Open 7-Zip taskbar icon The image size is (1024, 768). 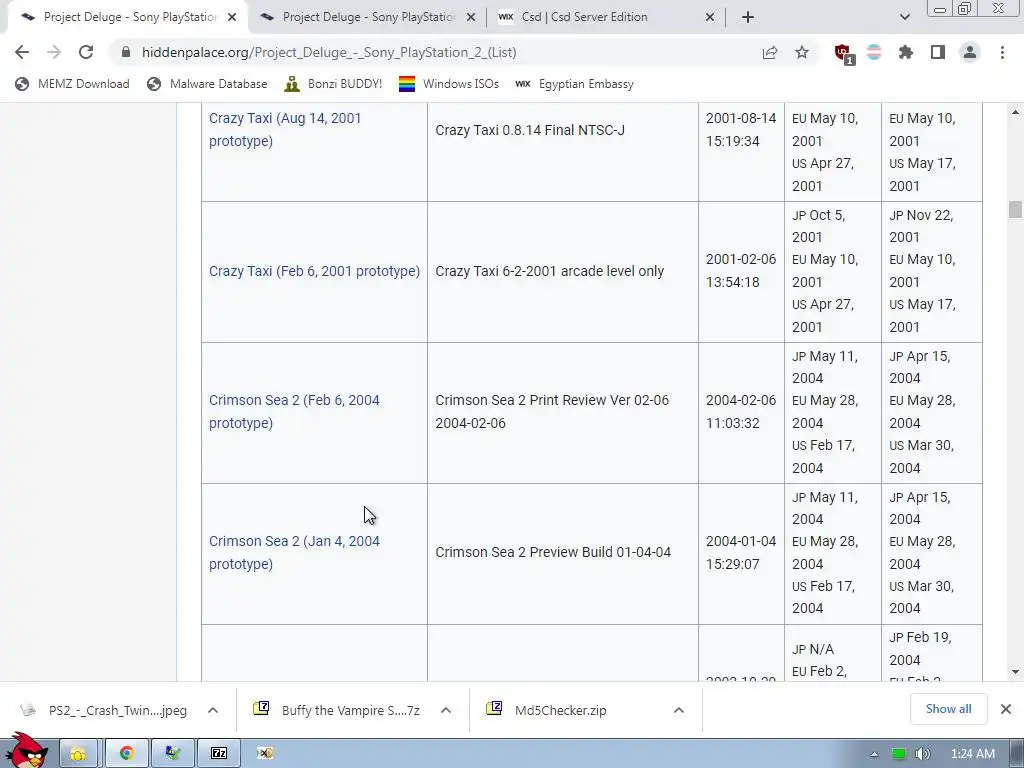(219, 754)
